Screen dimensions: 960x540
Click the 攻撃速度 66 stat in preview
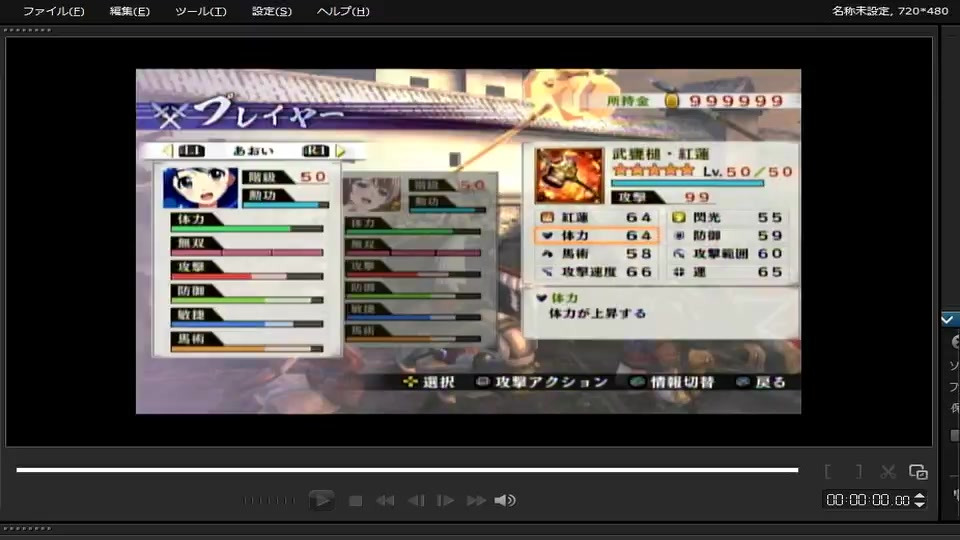[596, 272]
